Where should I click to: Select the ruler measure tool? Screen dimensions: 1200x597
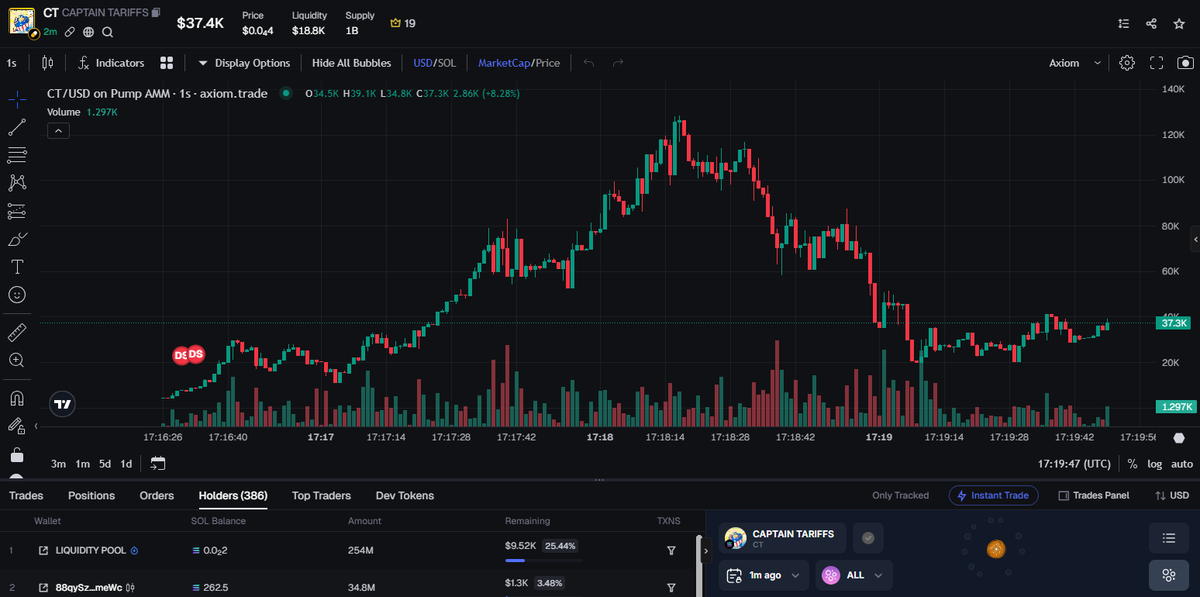click(x=17, y=332)
